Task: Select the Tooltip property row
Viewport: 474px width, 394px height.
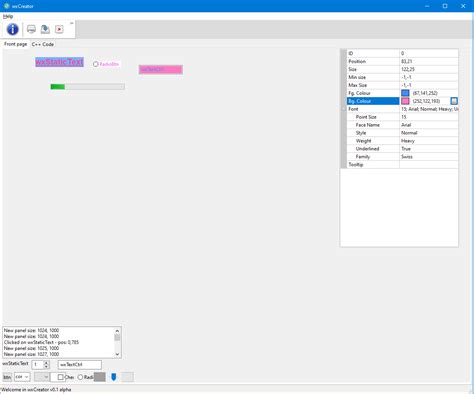Action: click(403, 164)
